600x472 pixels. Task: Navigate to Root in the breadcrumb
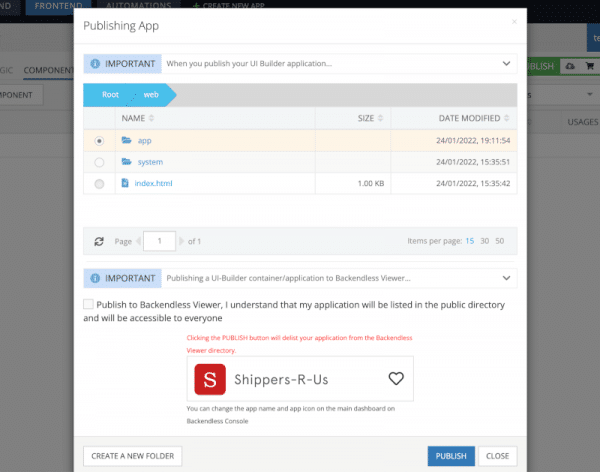pos(110,95)
